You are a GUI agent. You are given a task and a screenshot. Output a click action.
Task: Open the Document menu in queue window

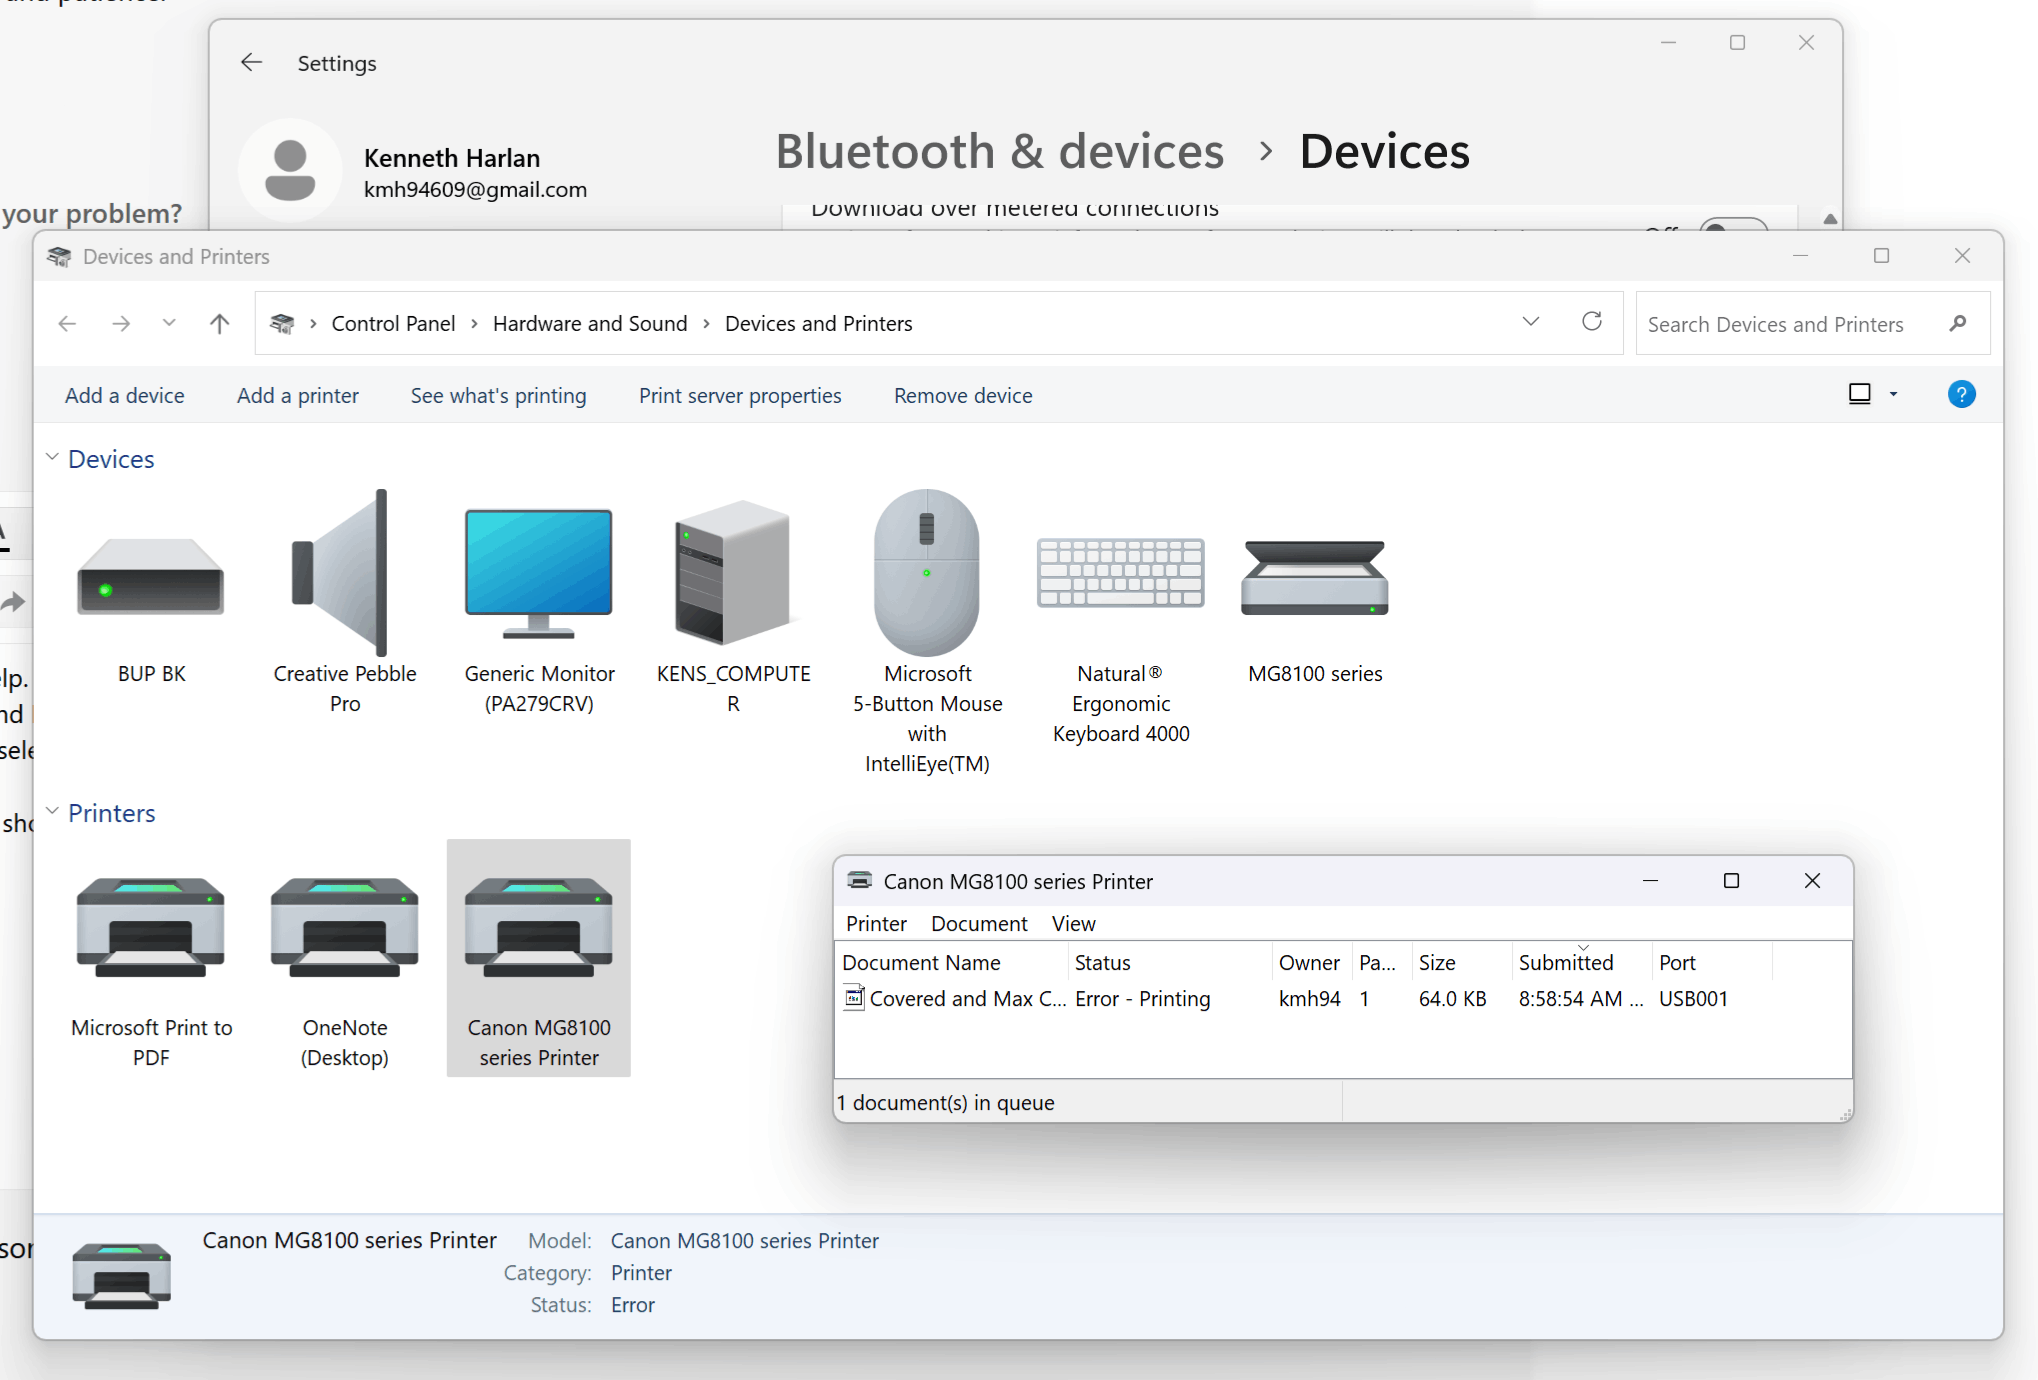978,924
